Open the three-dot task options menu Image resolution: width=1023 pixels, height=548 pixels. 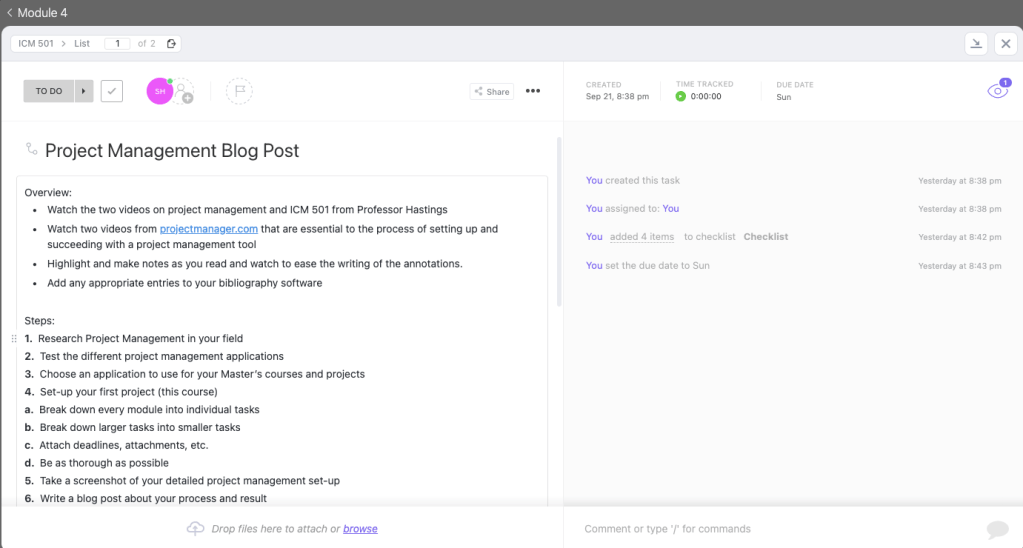pyautogui.click(x=533, y=91)
